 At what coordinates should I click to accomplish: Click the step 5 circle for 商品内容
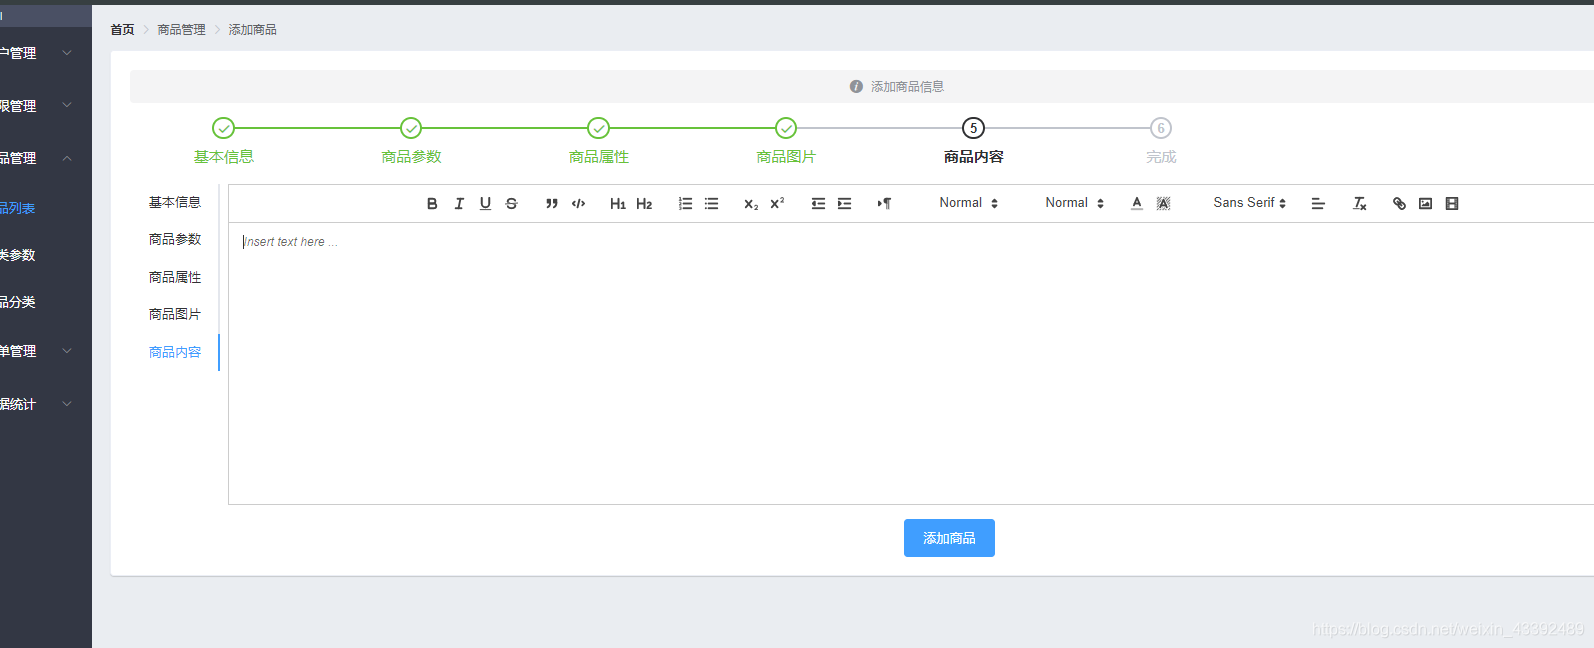(x=973, y=128)
